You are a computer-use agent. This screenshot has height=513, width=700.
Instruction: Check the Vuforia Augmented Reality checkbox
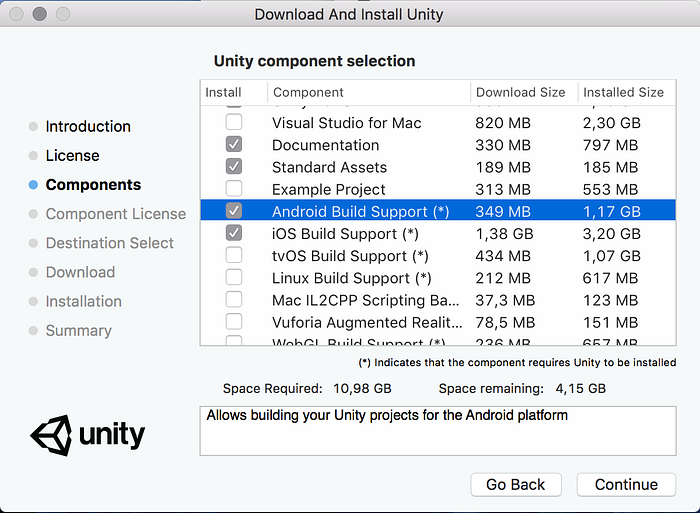pyautogui.click(x=234, y=321)
